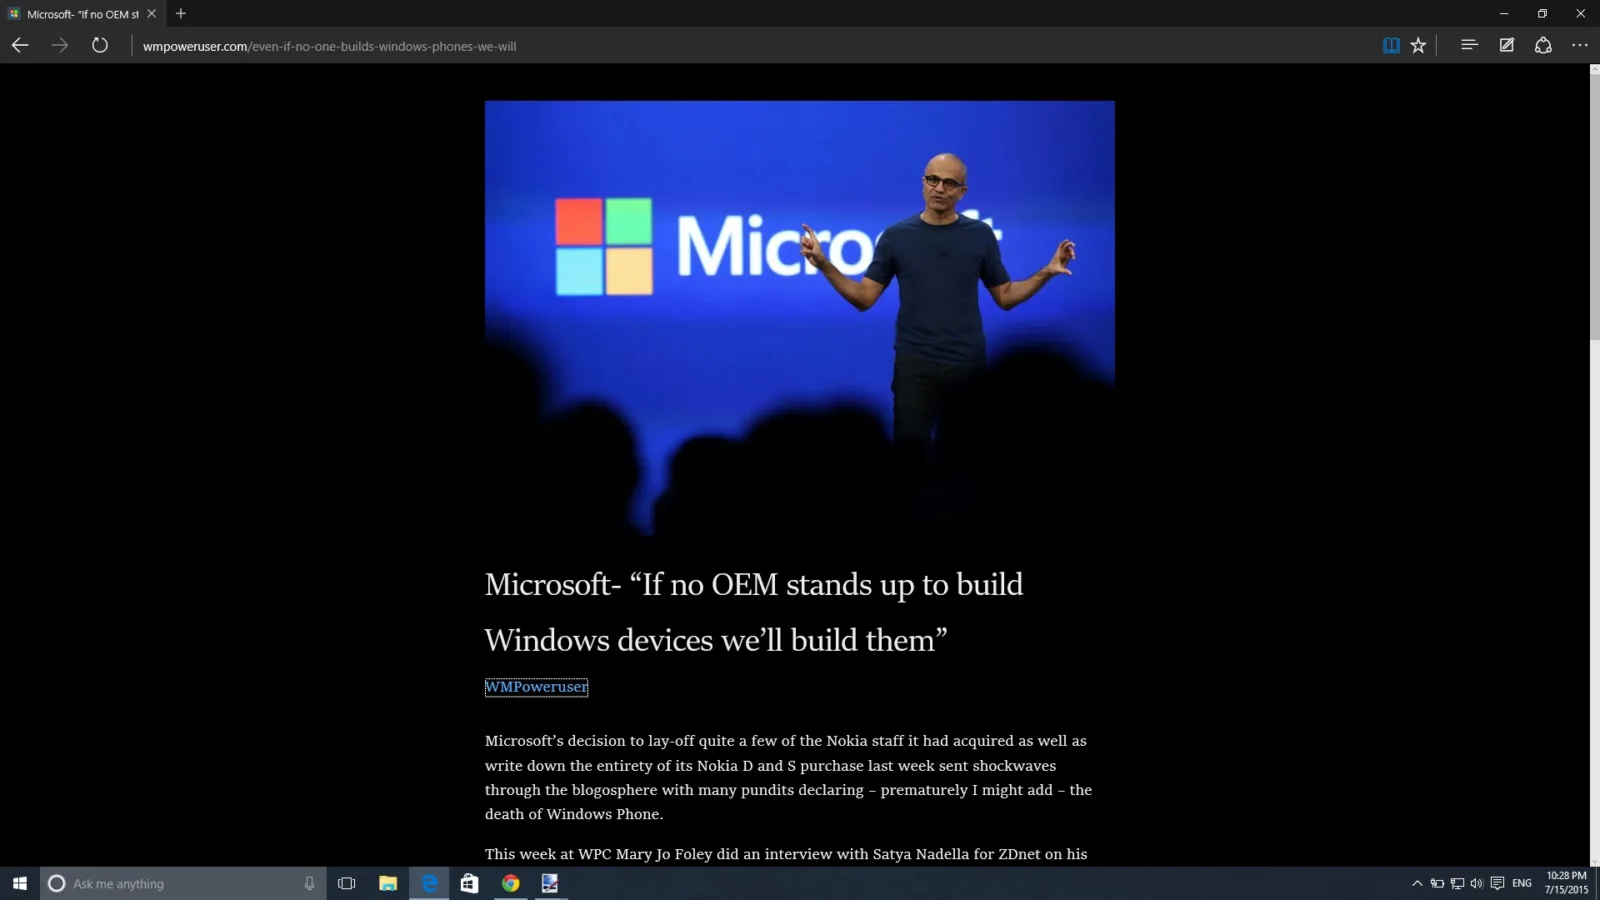The width and height of the screenshot is (1600, 900).
Task: Click the article headline about OEM Windows devices
Action: pos(754,612)
